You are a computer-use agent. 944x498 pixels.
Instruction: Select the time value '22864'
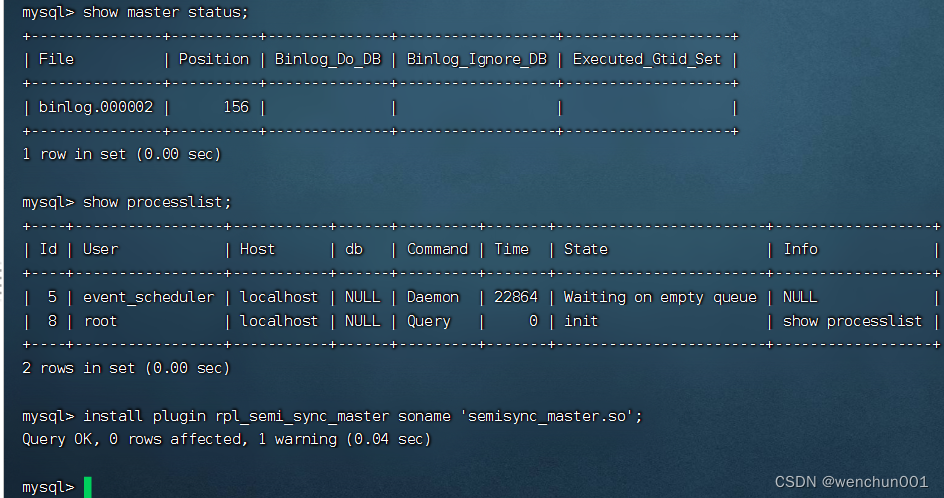tap(516, 297)
